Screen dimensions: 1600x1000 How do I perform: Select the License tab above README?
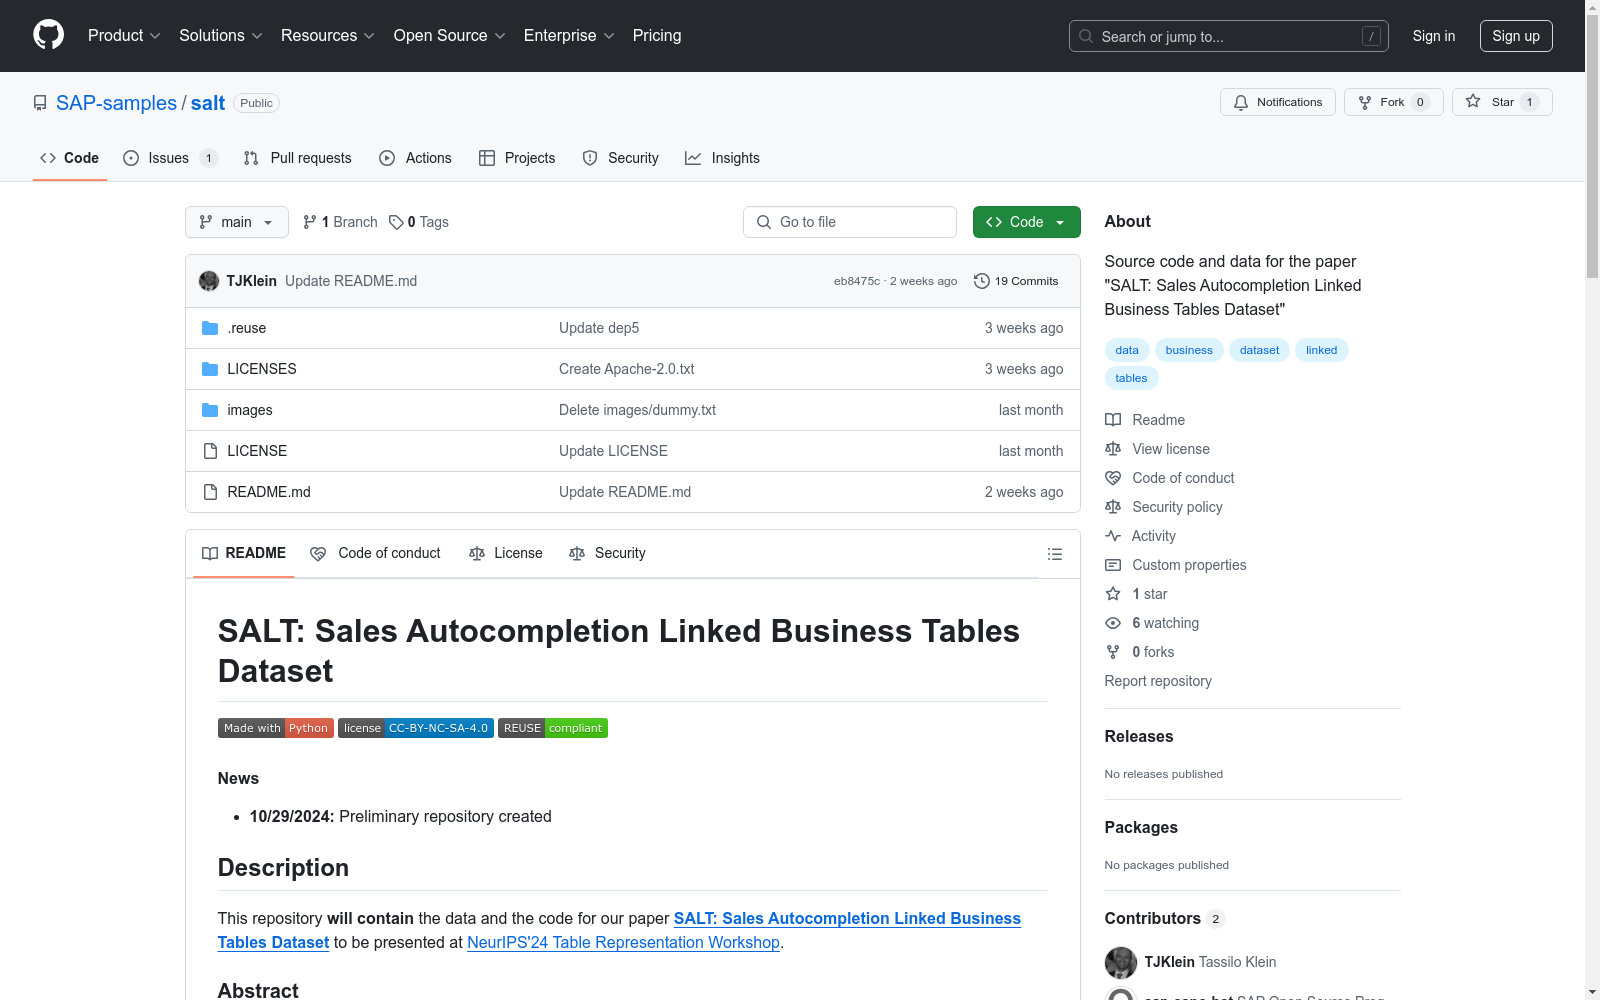[506, 553]
